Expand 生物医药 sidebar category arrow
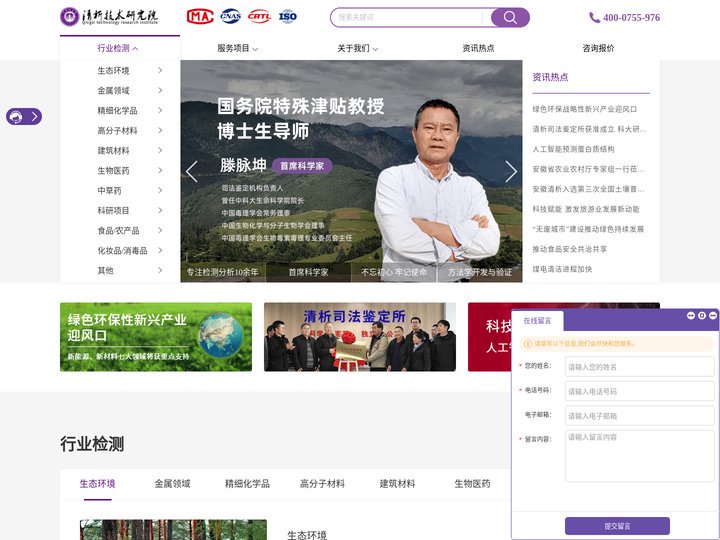Viewport: 720px width, 540px height. coord(160,170)
